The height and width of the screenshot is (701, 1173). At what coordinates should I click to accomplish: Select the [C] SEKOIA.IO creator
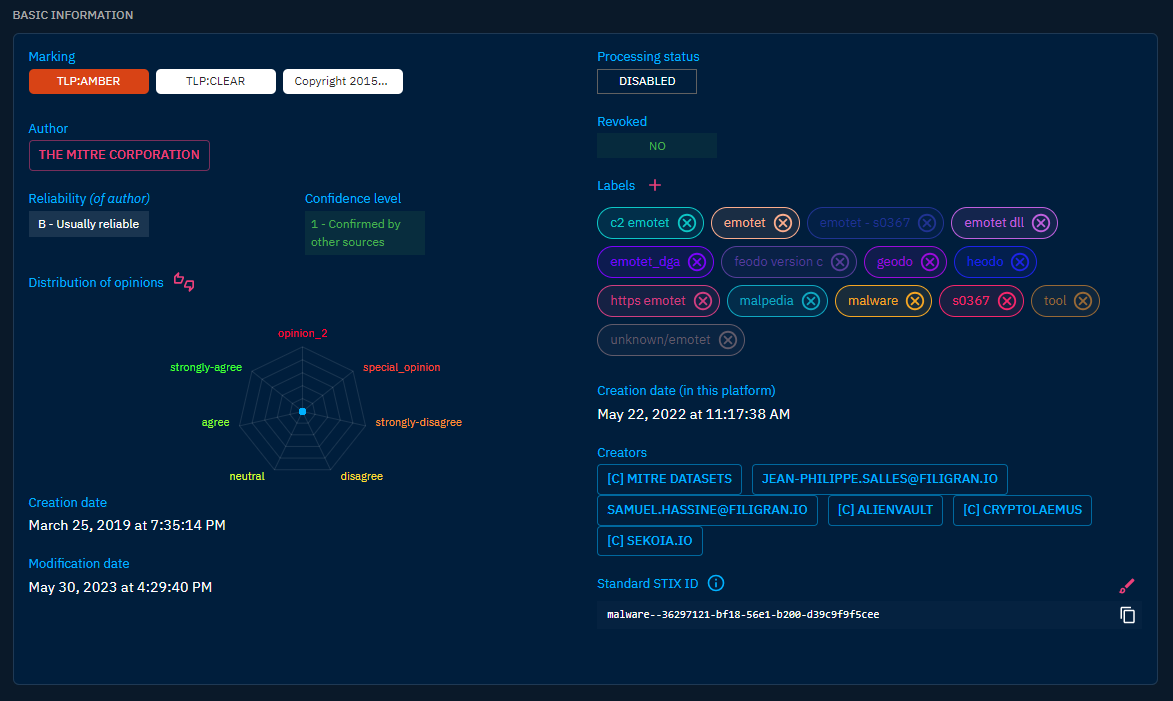click(x=650, y=541)
